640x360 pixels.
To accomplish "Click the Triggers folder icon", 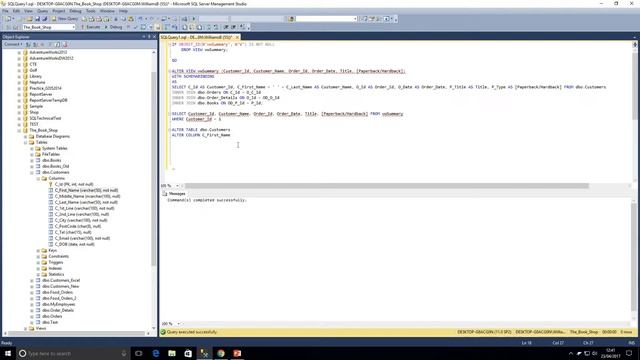I will click(44, 262).
